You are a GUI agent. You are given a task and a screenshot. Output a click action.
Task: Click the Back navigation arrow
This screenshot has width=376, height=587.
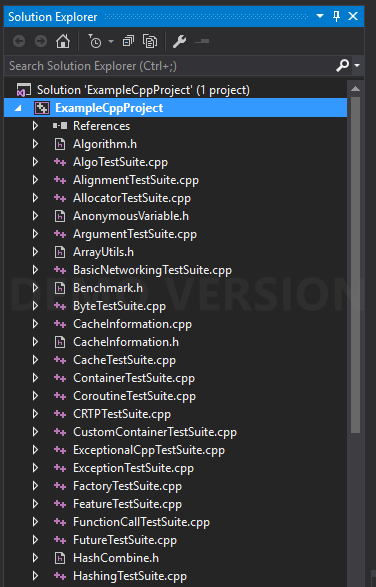19,41
